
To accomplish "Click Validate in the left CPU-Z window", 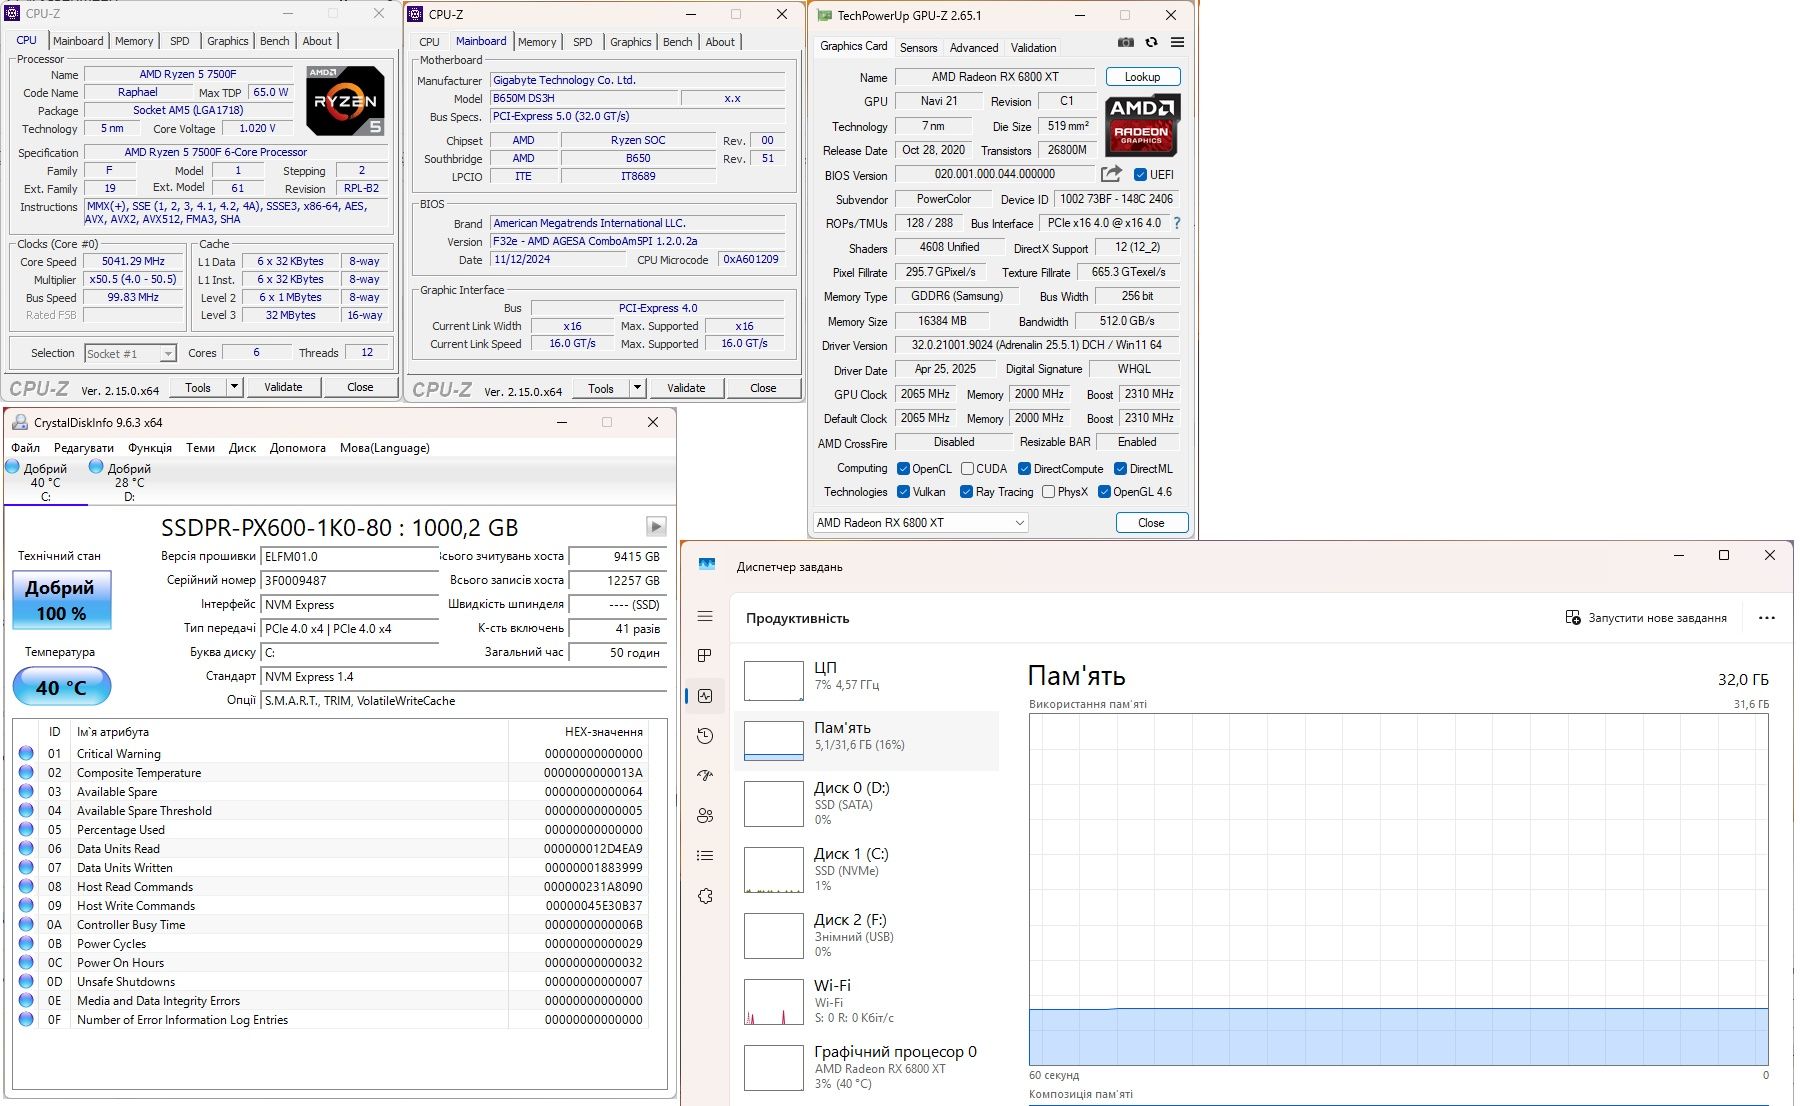I will point(283,387).
